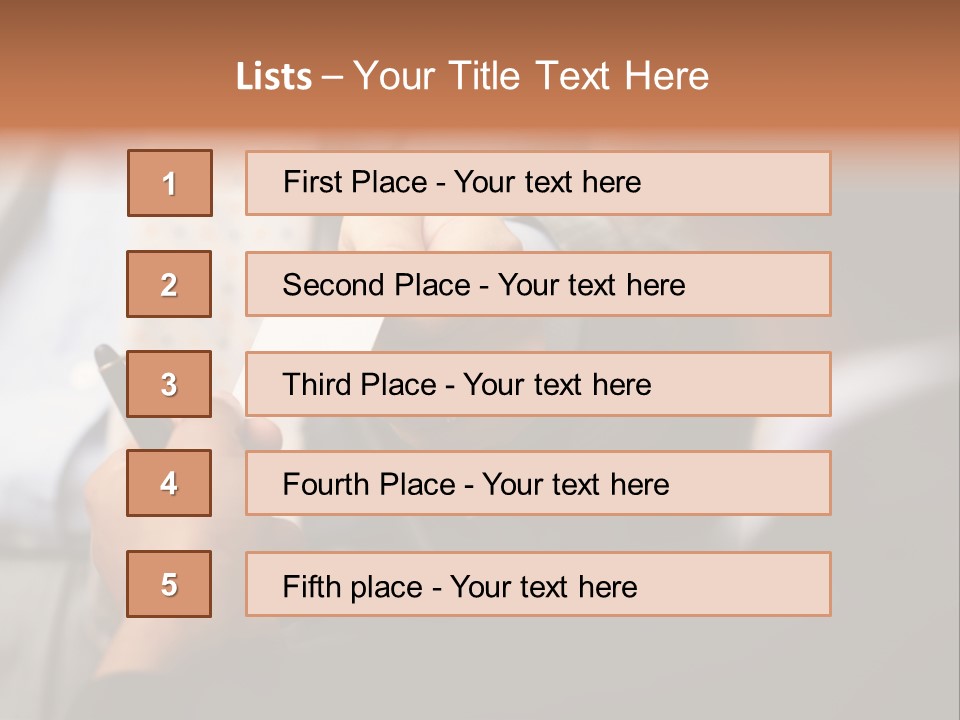Click the number 5 box

click(x=169, y=584)
